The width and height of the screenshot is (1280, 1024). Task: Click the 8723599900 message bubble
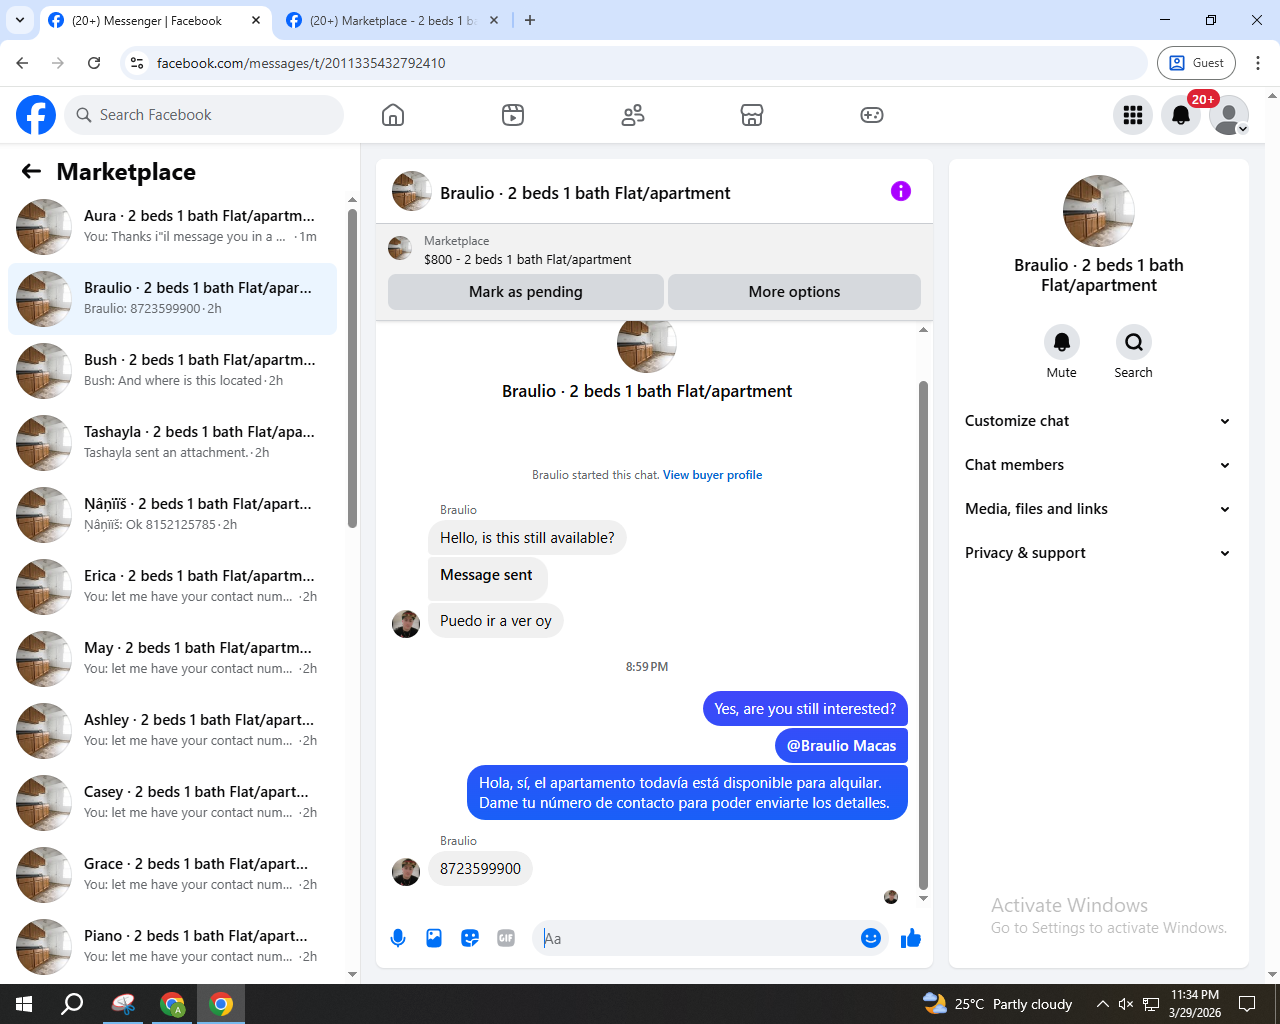480,869
